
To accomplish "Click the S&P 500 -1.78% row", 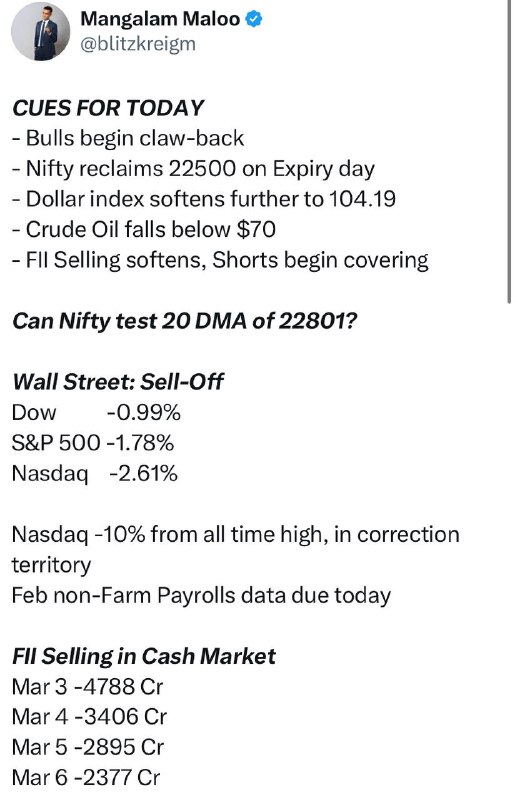I will point(92,443).
